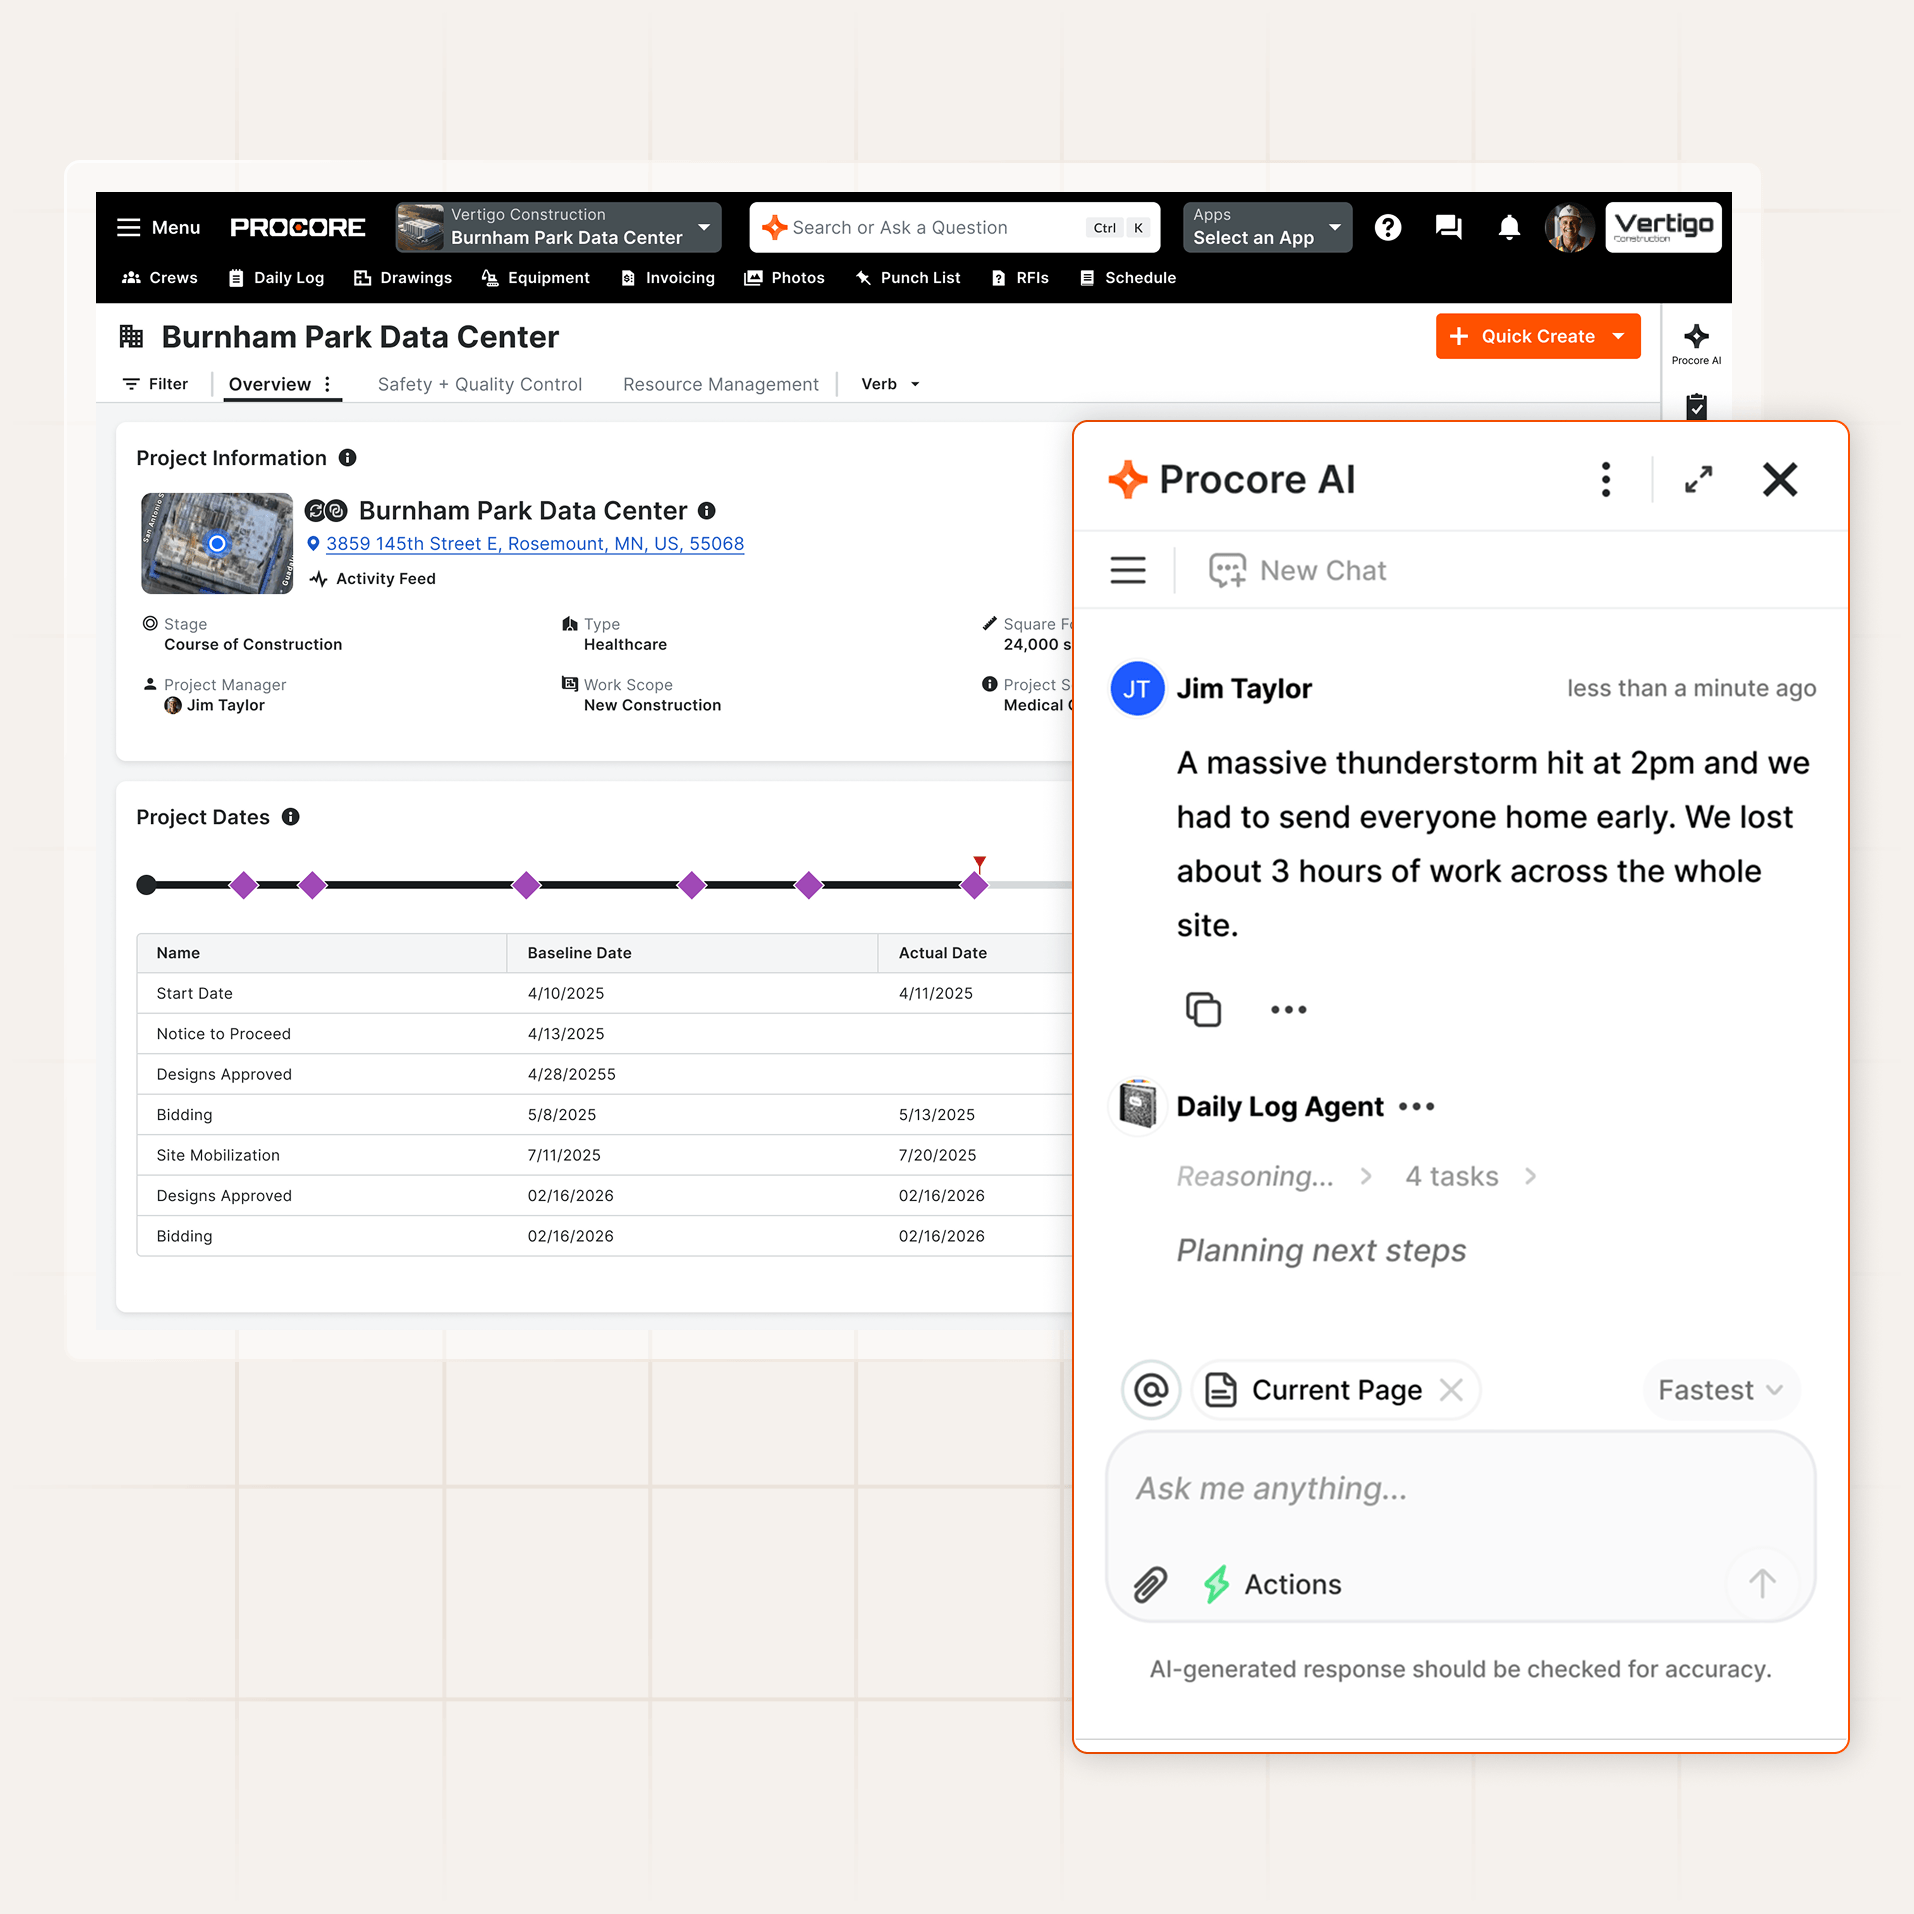Open the conversations chat icon in the header
This screenshot has height=1914, width=1914.
pos(1448,228)
